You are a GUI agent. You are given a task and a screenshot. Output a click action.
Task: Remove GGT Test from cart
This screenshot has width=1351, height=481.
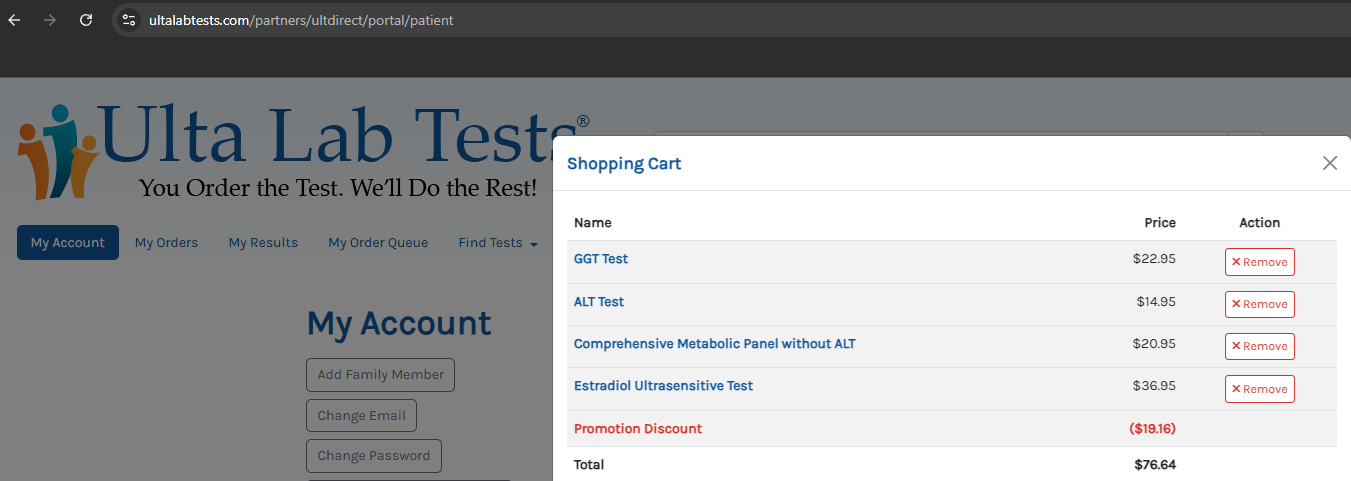click(1259, 262)
